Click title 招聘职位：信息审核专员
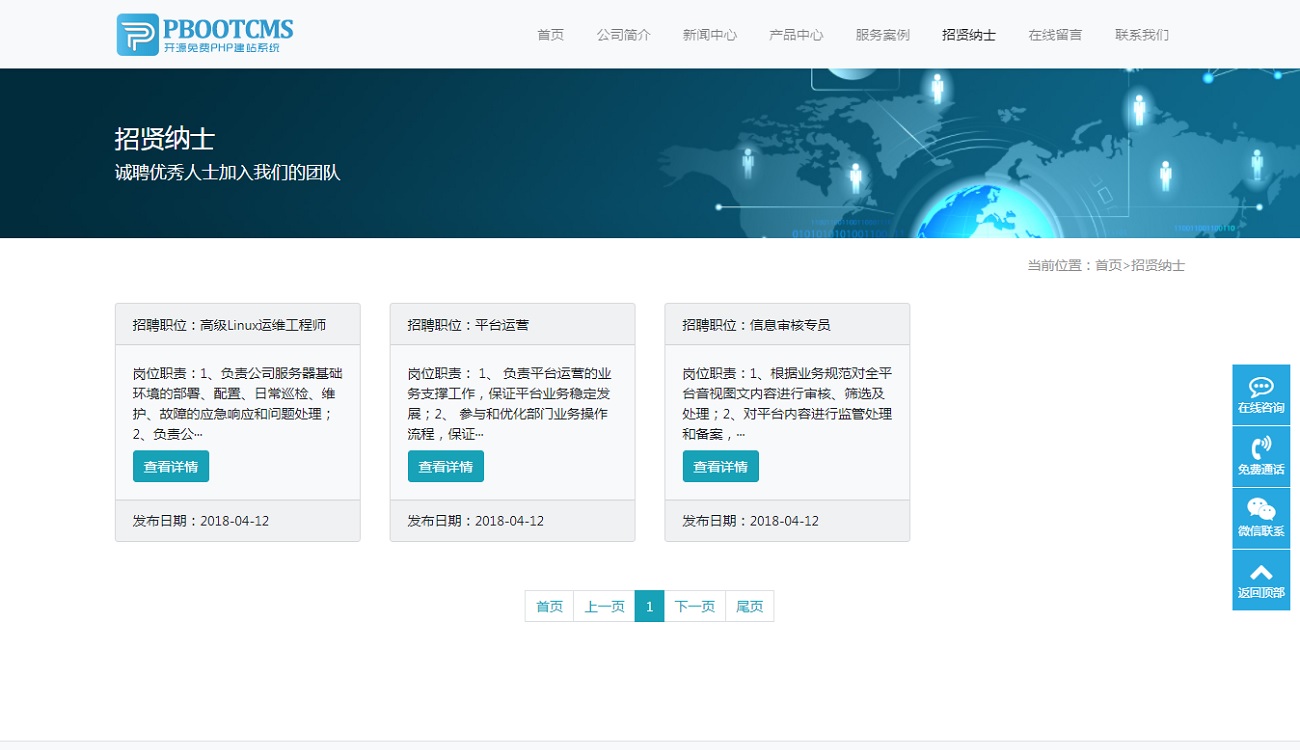The image size is (1300, 750). click(x=756, y=325)
